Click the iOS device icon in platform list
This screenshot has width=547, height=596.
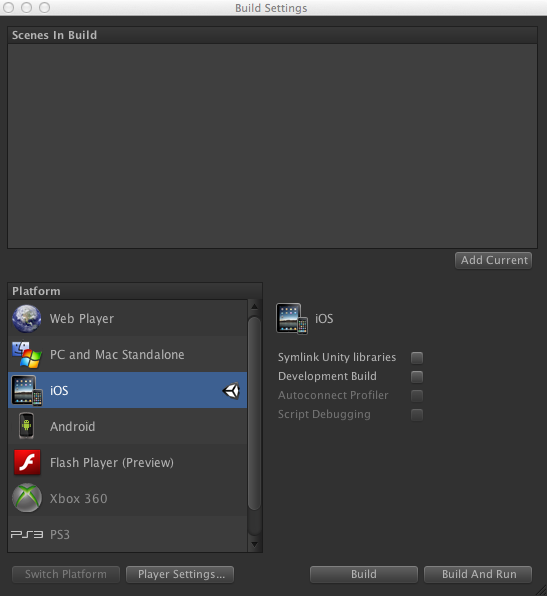(x=27, y=391)
